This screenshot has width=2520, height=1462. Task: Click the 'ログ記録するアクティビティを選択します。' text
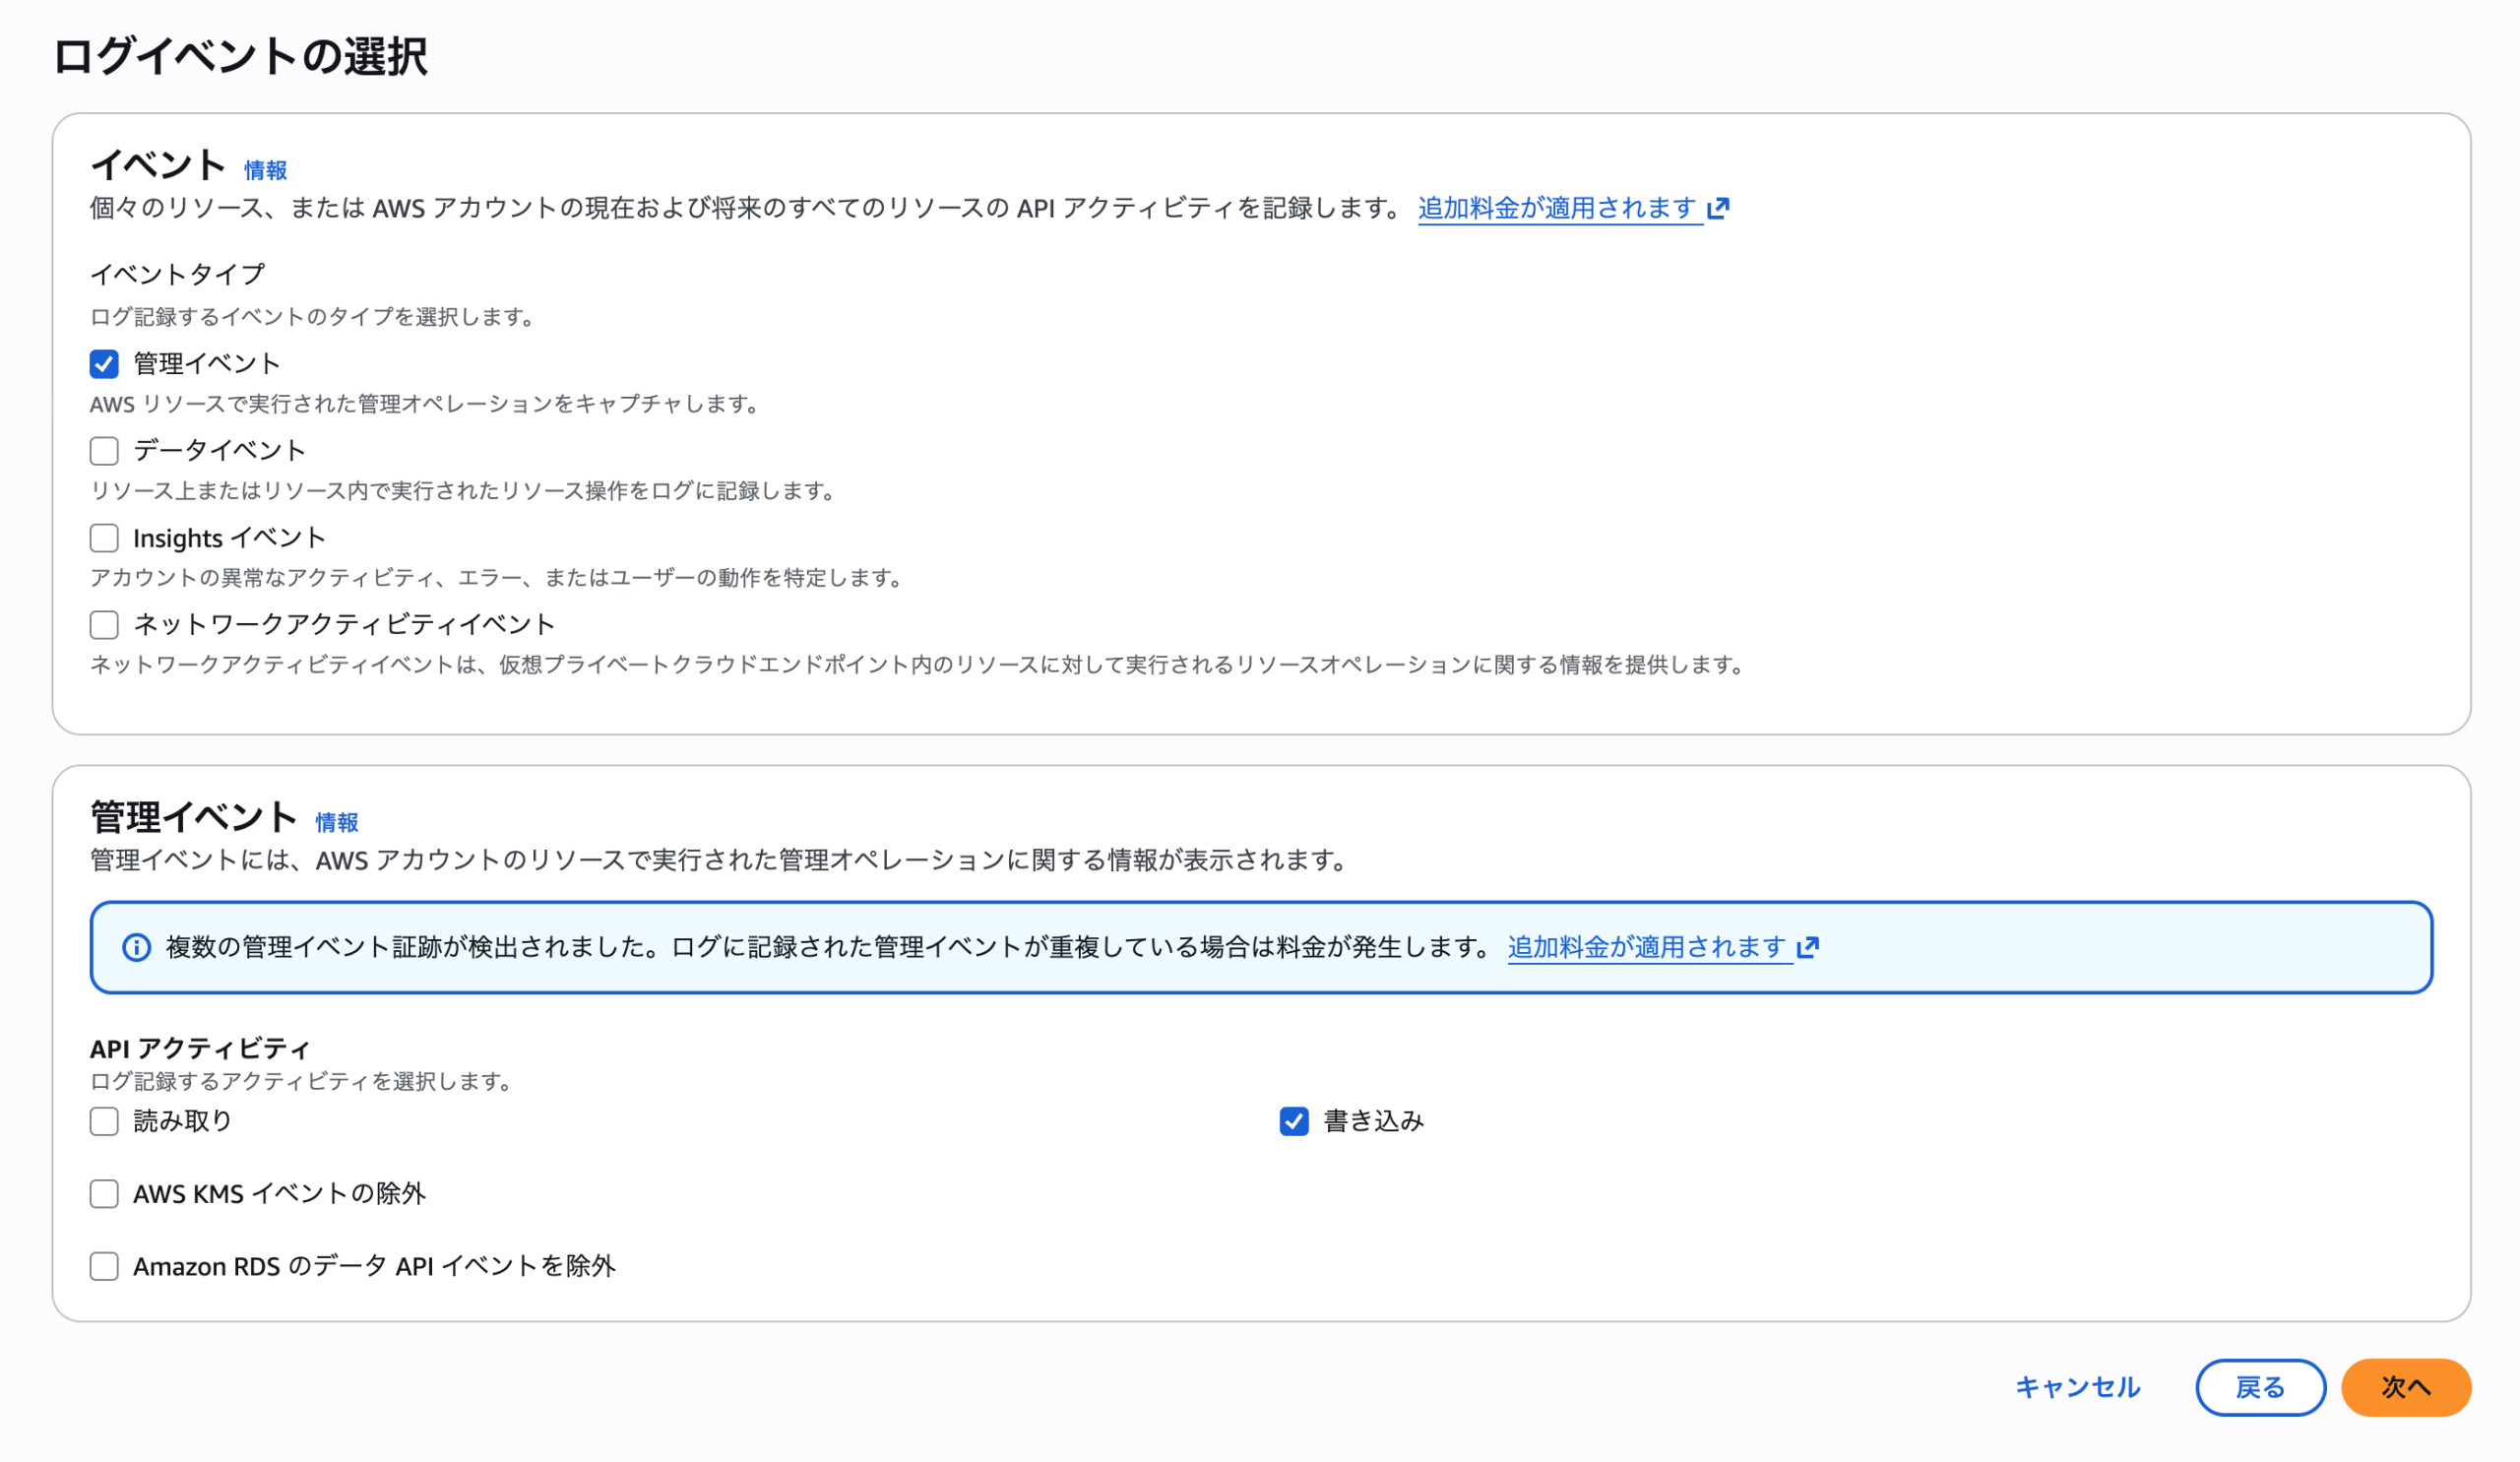[x=302, y=1081]
